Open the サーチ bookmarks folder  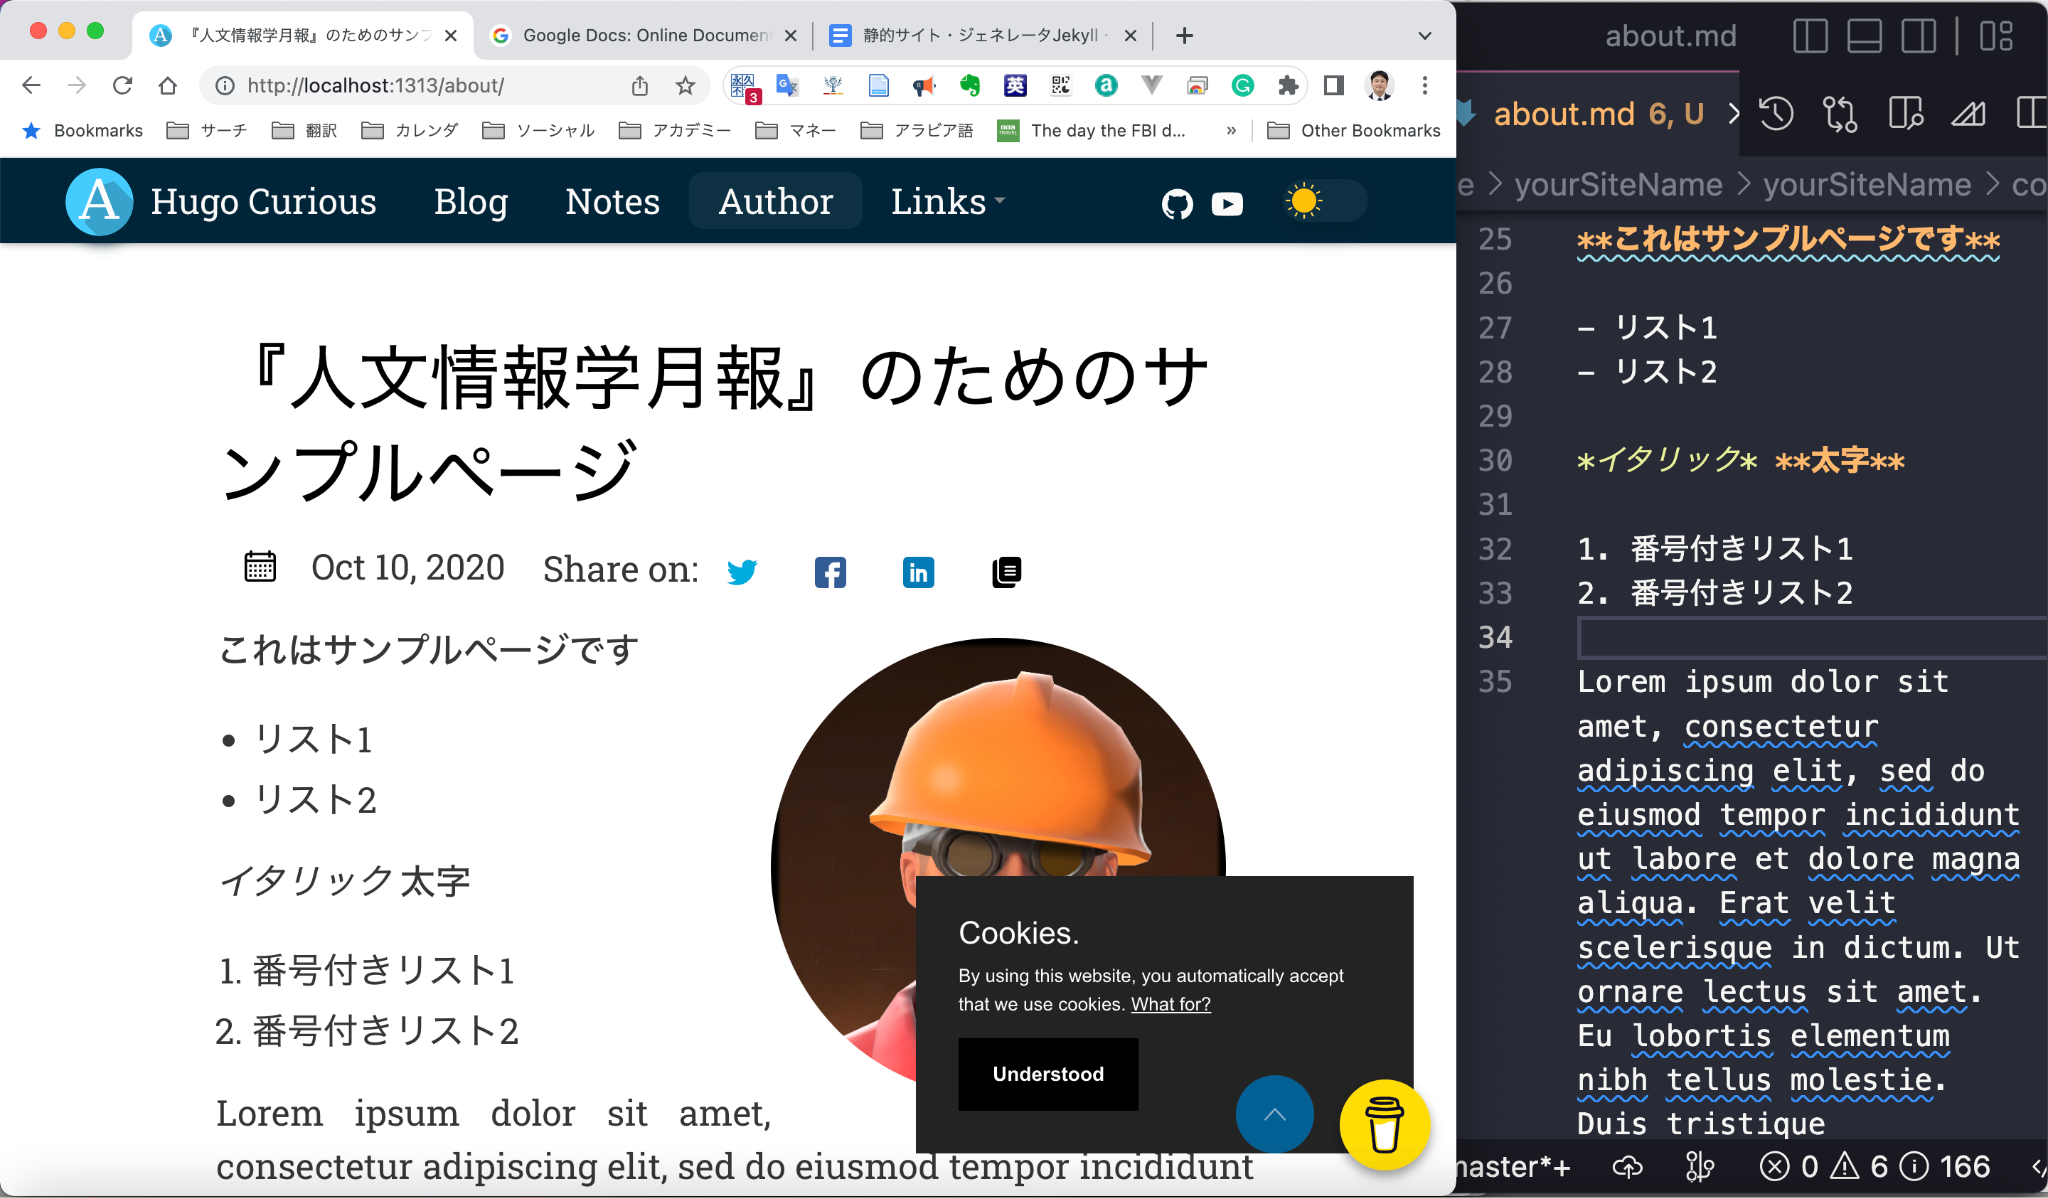(x=207, y=130)
